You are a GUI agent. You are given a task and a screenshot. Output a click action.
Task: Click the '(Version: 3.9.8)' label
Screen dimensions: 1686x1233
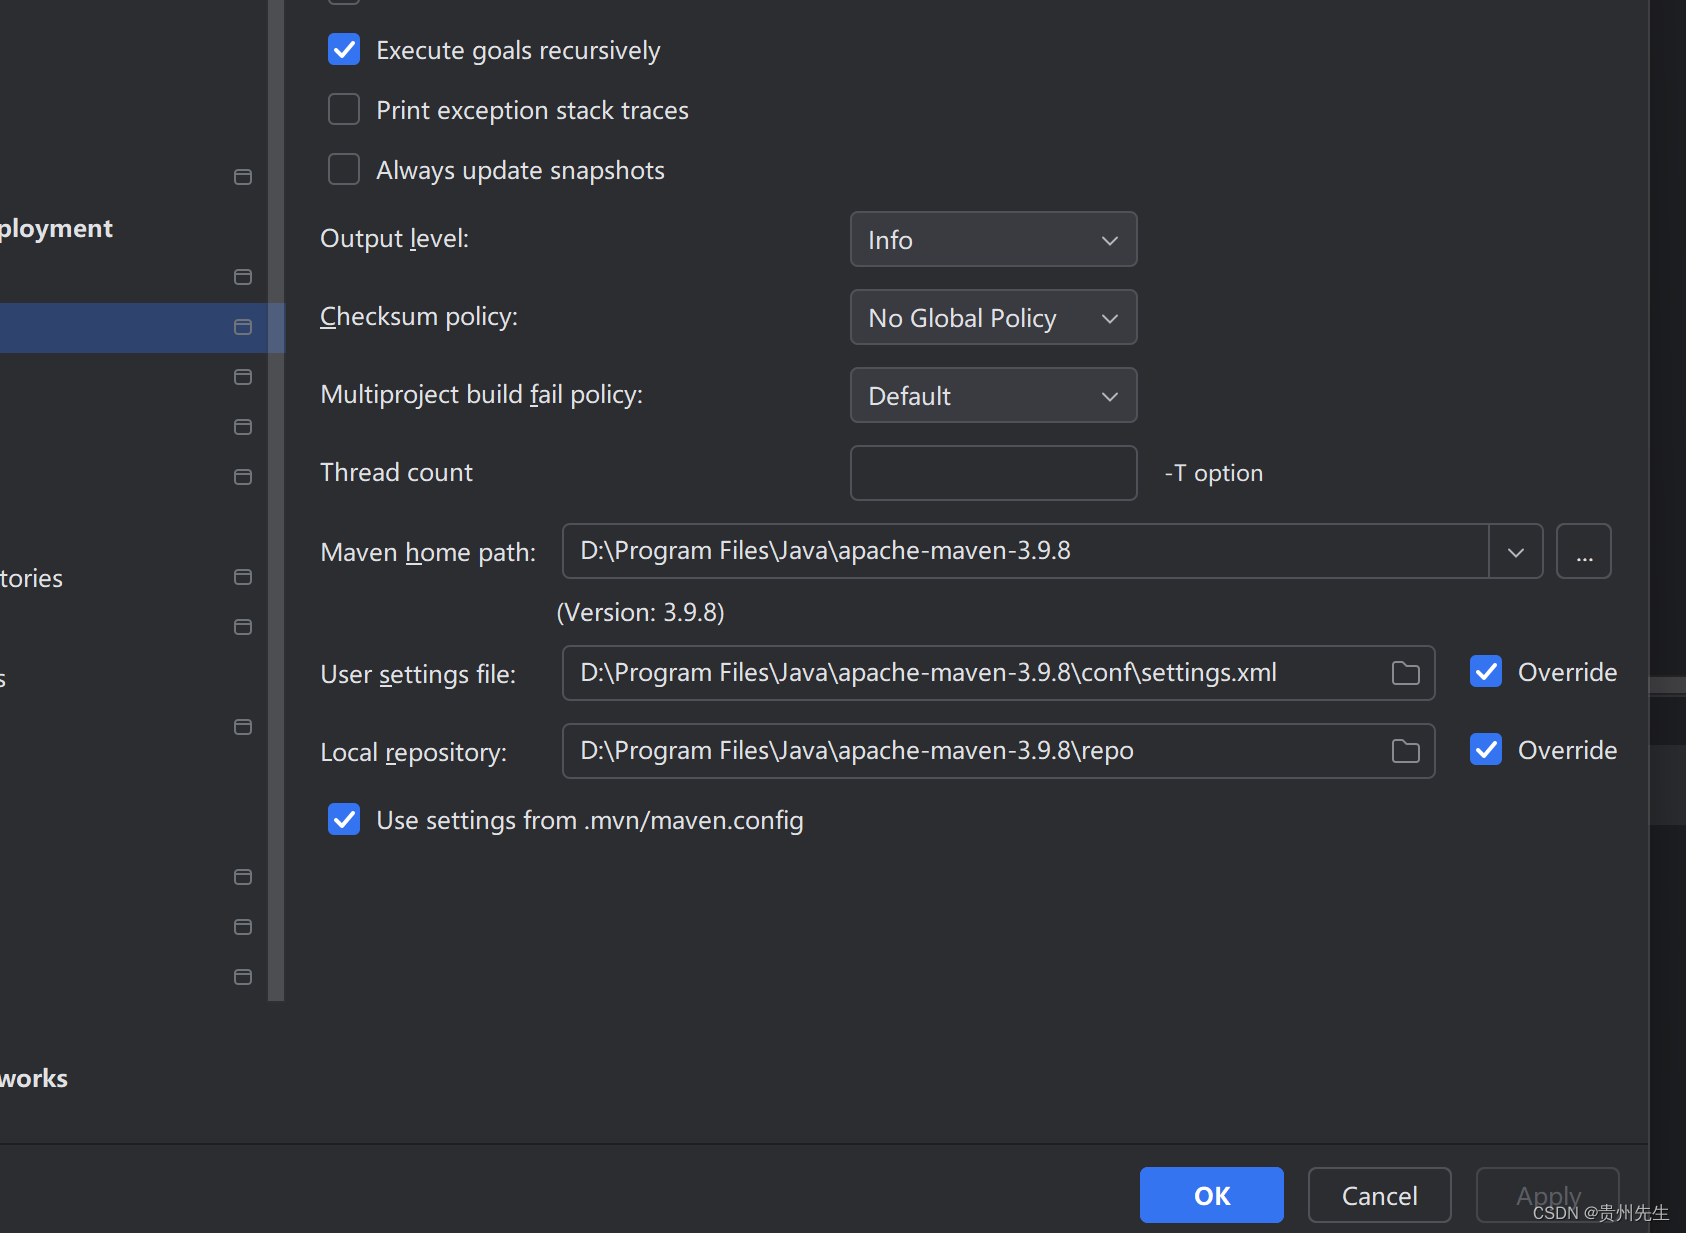coord(640,613)
